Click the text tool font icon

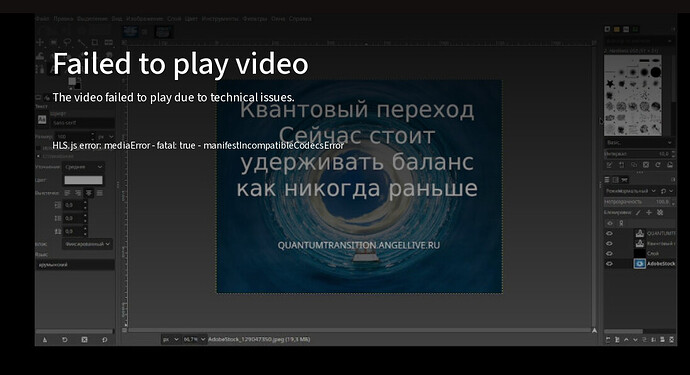[42, 119]
